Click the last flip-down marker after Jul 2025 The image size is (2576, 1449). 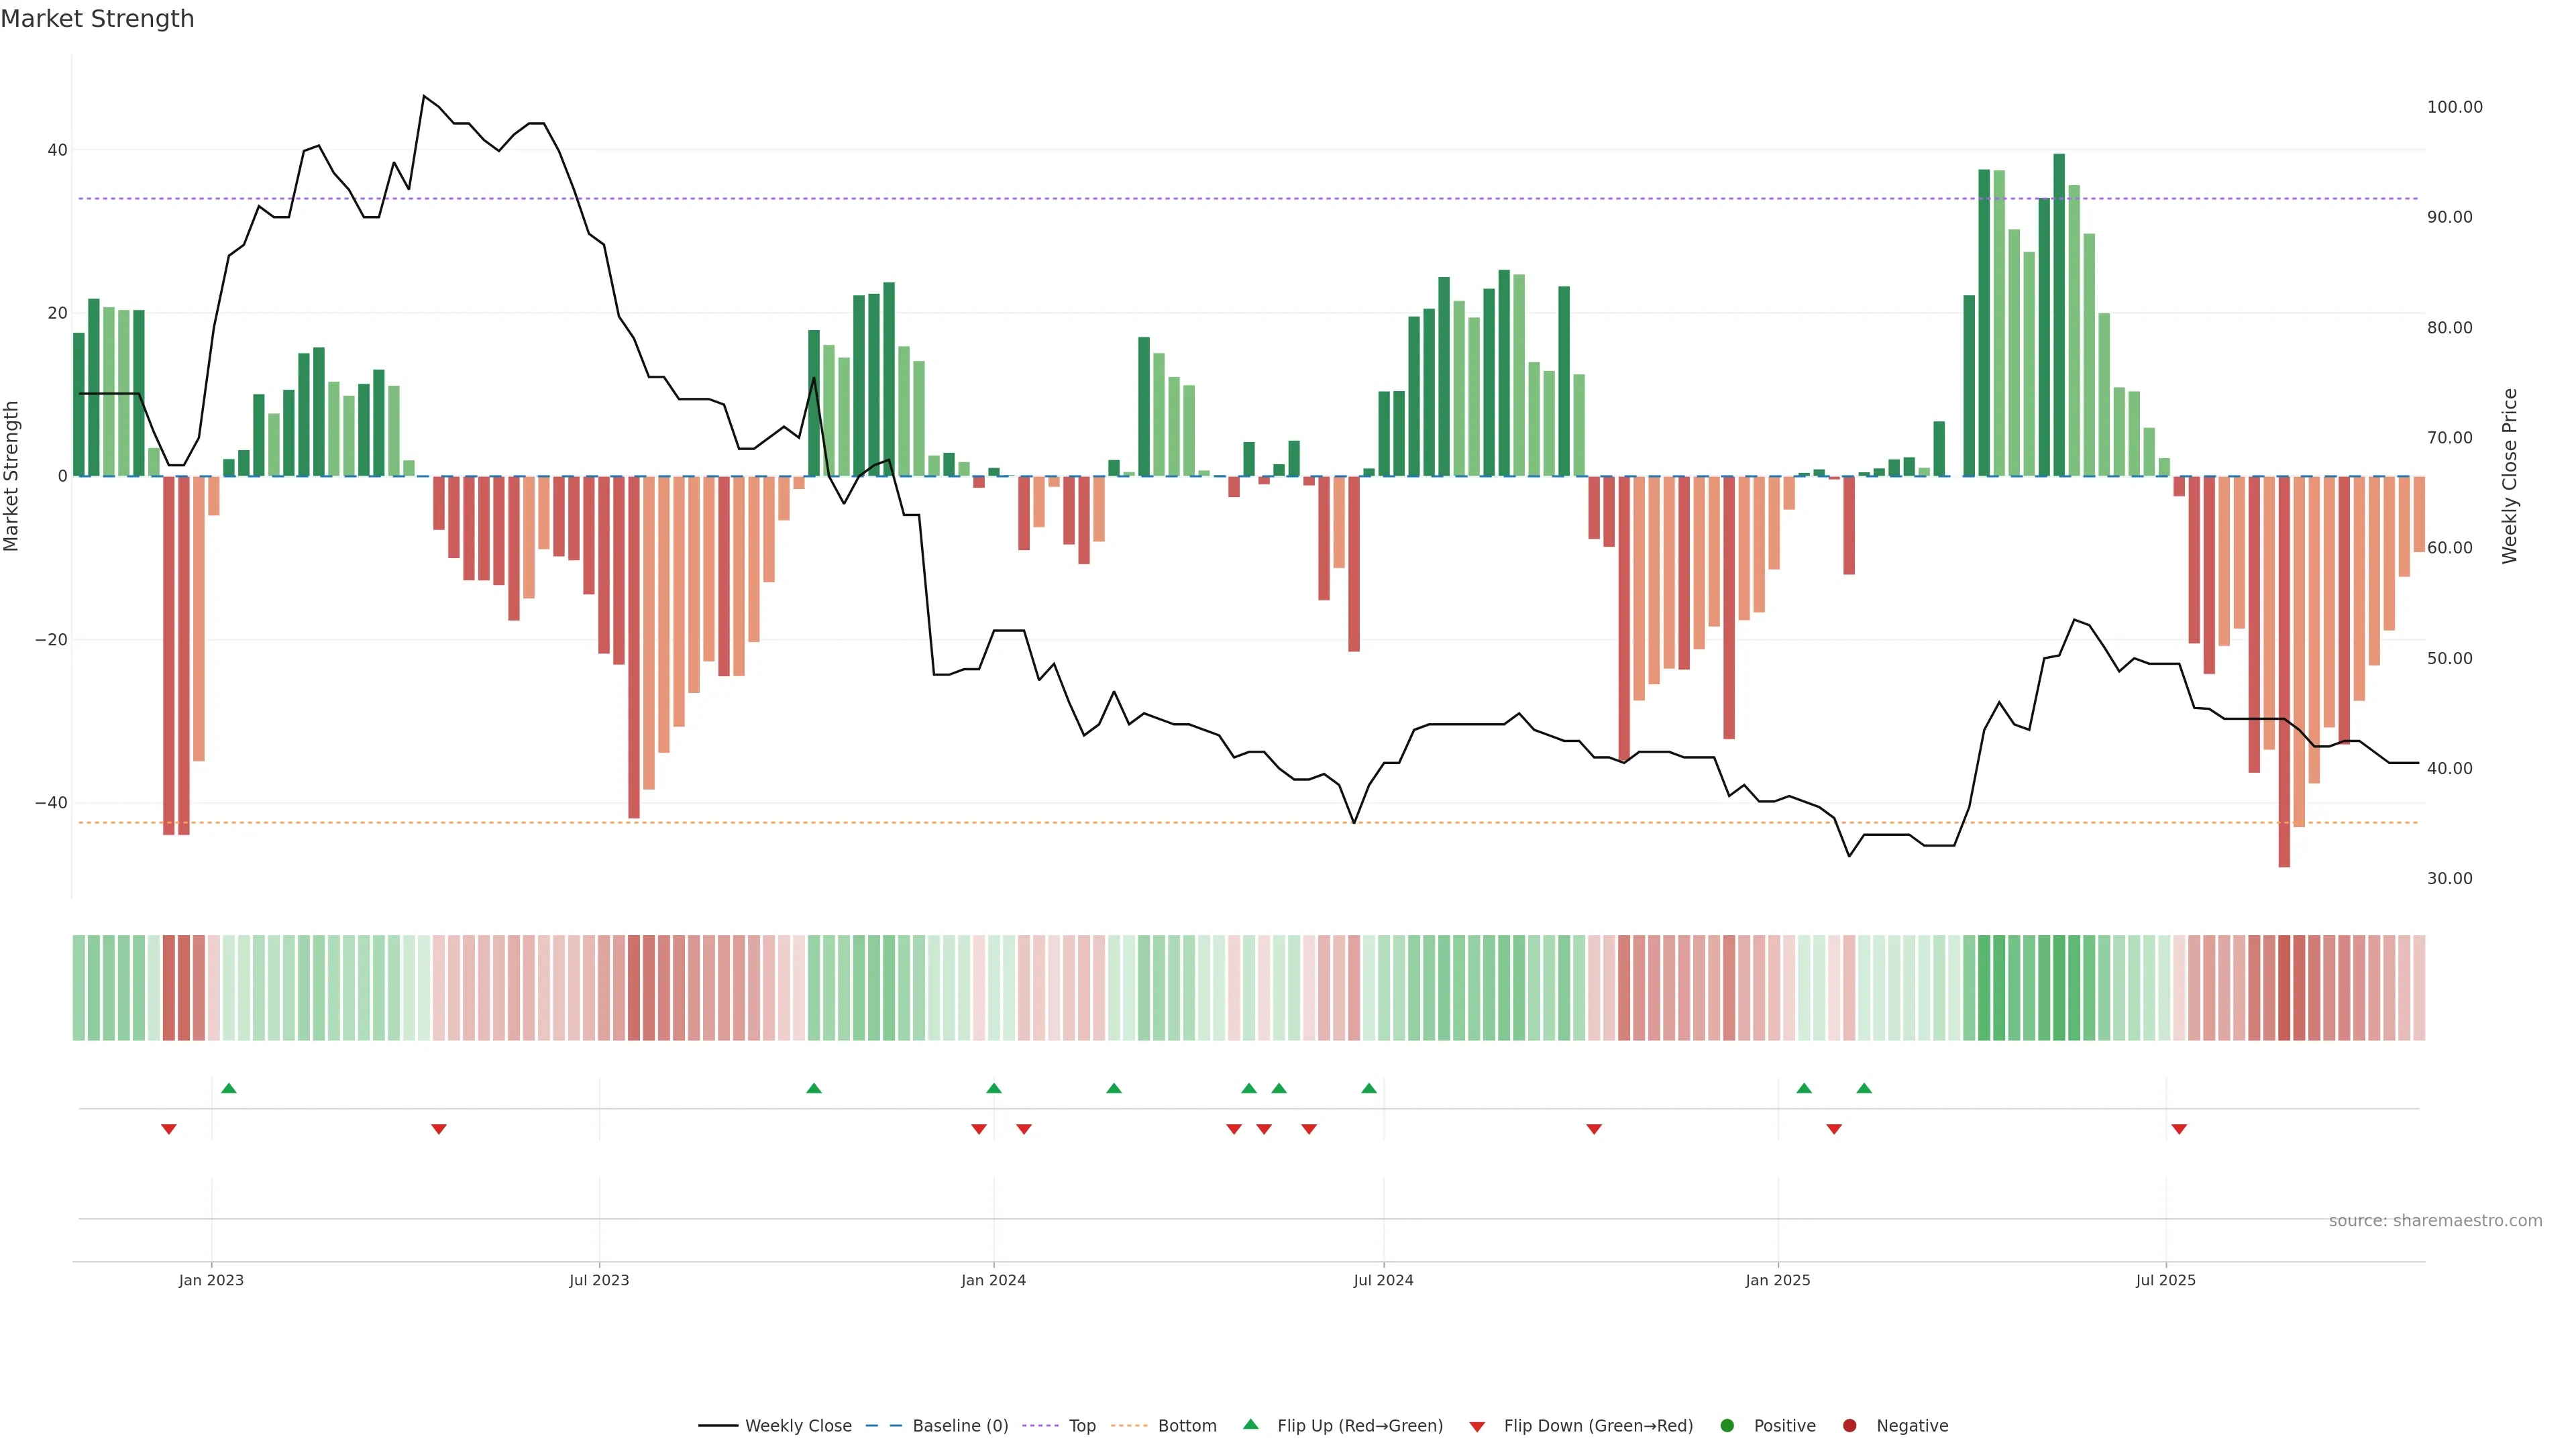[2179, 1129]
